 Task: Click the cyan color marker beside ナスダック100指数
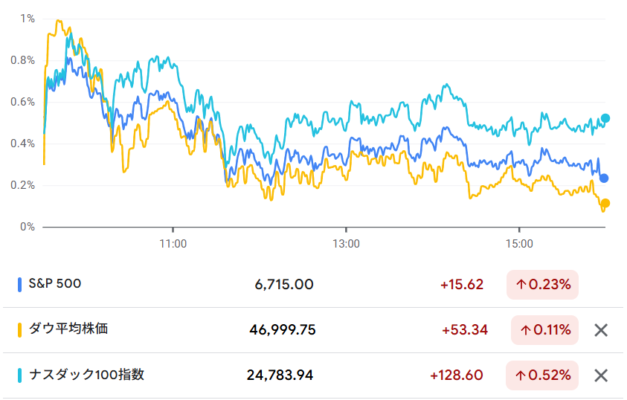21,376
